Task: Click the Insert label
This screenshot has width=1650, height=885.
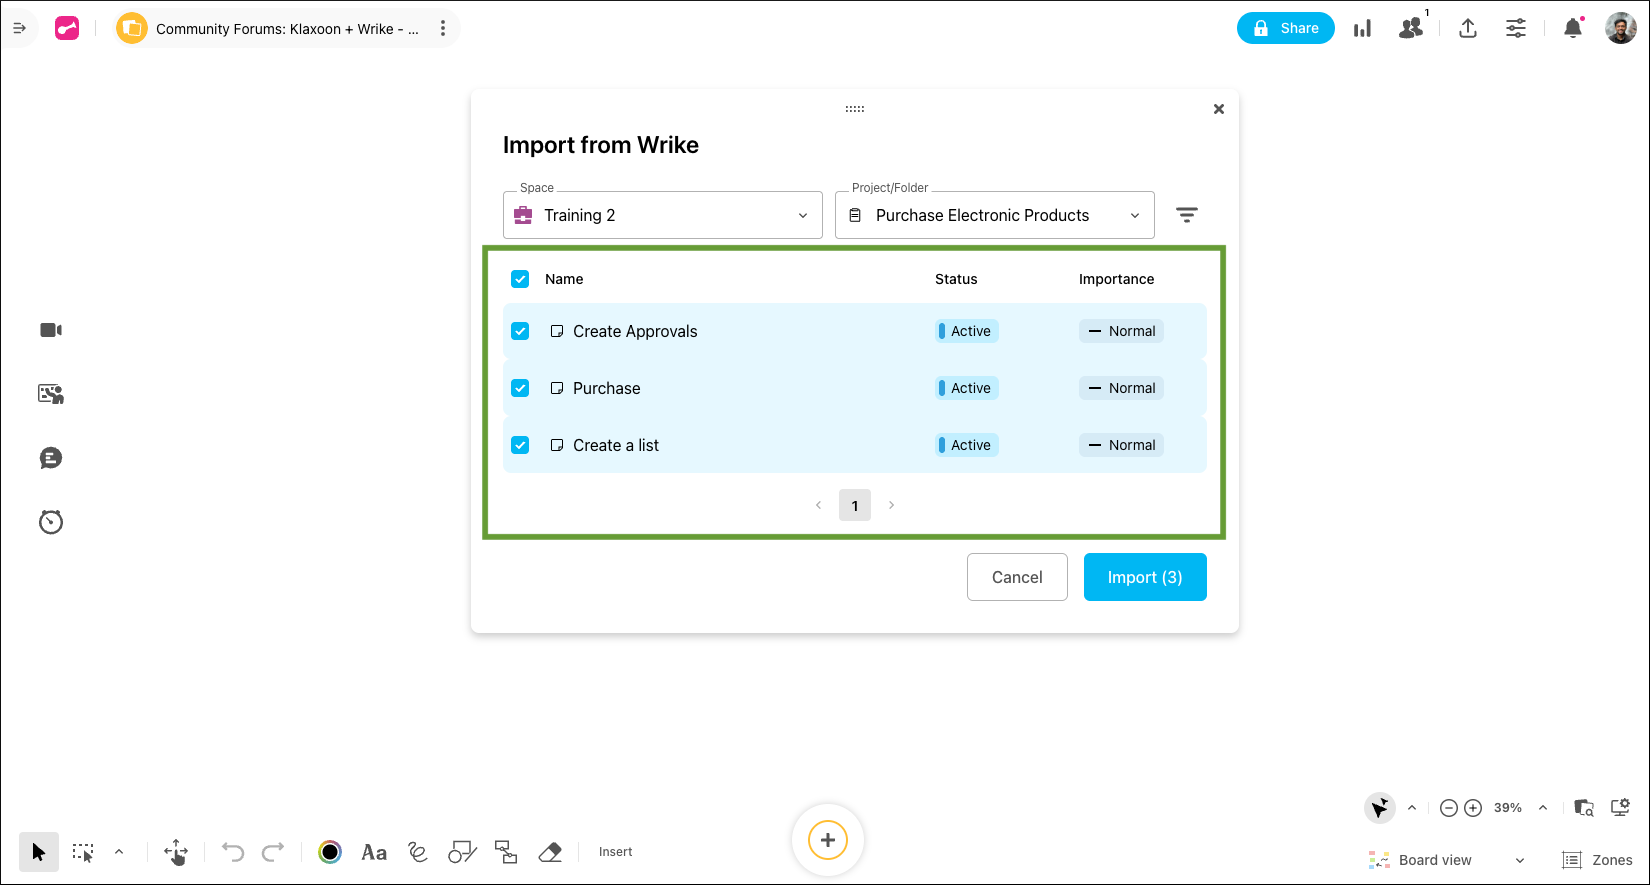Action: (x=616, y=852)
